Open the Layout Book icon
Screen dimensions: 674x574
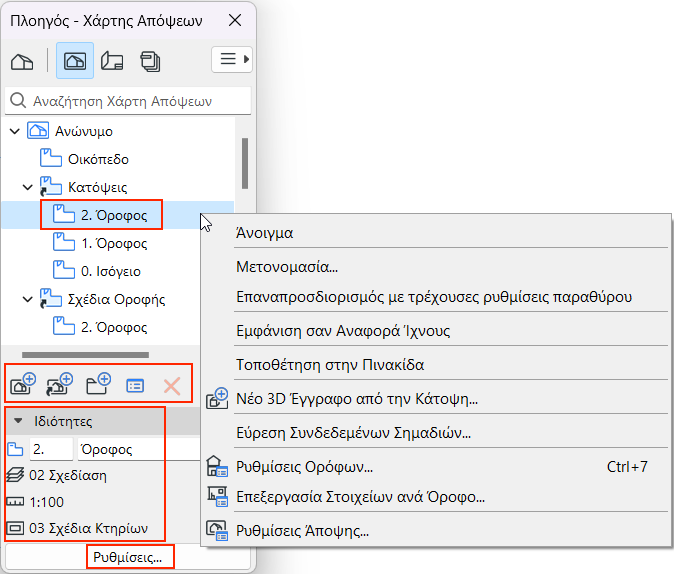pos(112,61)
